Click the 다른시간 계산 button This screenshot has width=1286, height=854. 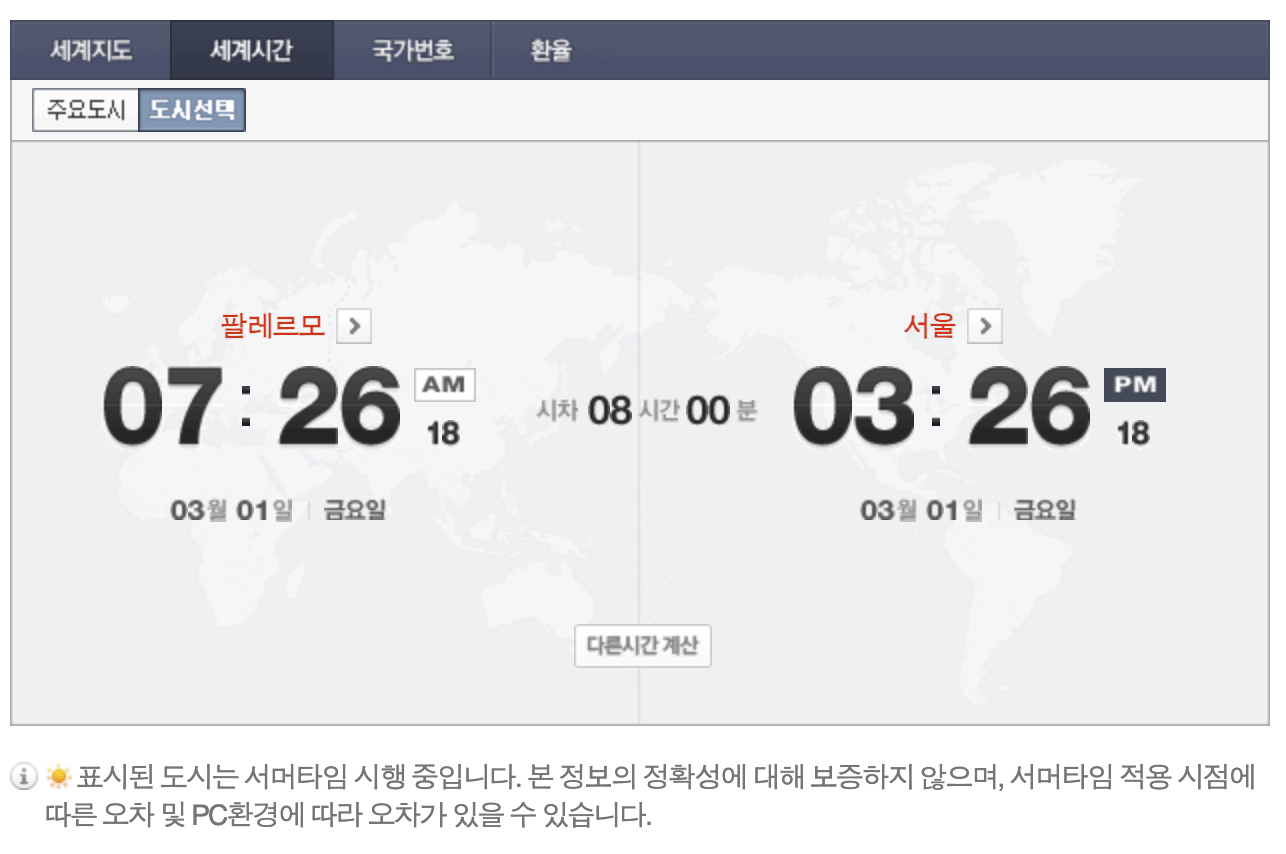click(x=643, y=646)
